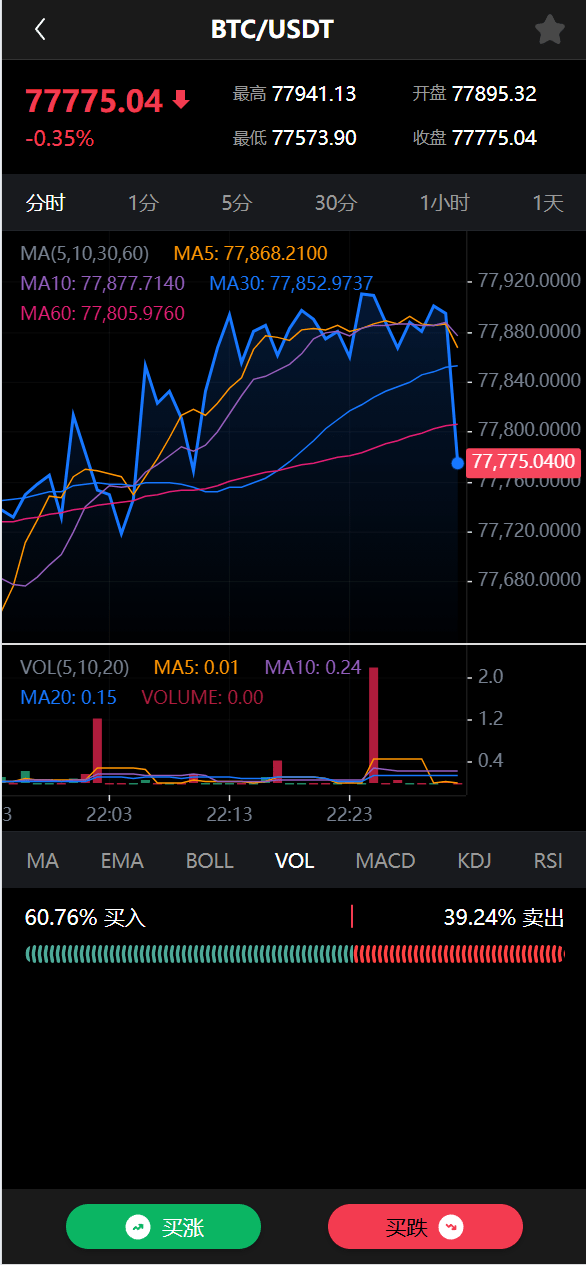Select the 1天 timeframe tab
The image size is (586, 1265).
[548, 203]
